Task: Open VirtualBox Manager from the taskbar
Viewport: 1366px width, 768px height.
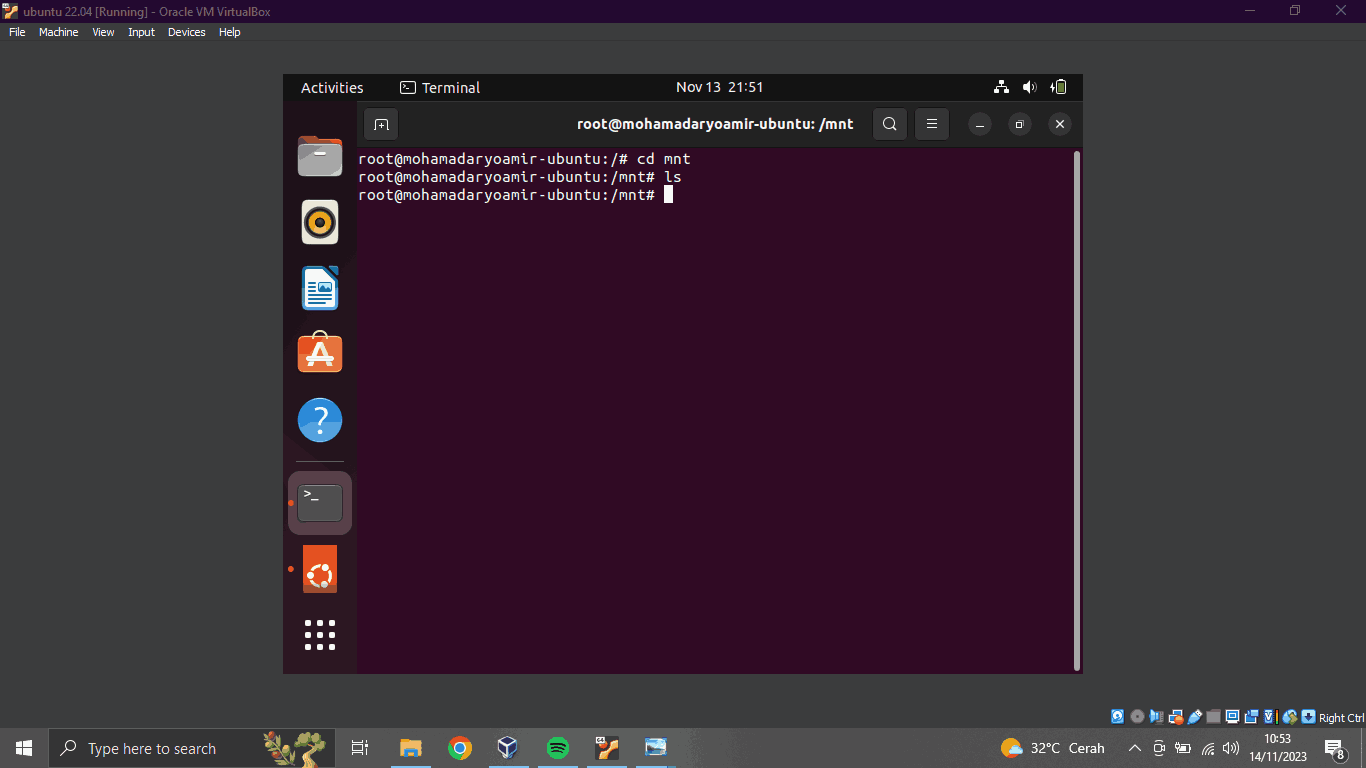Action: (x=508, y=748)
